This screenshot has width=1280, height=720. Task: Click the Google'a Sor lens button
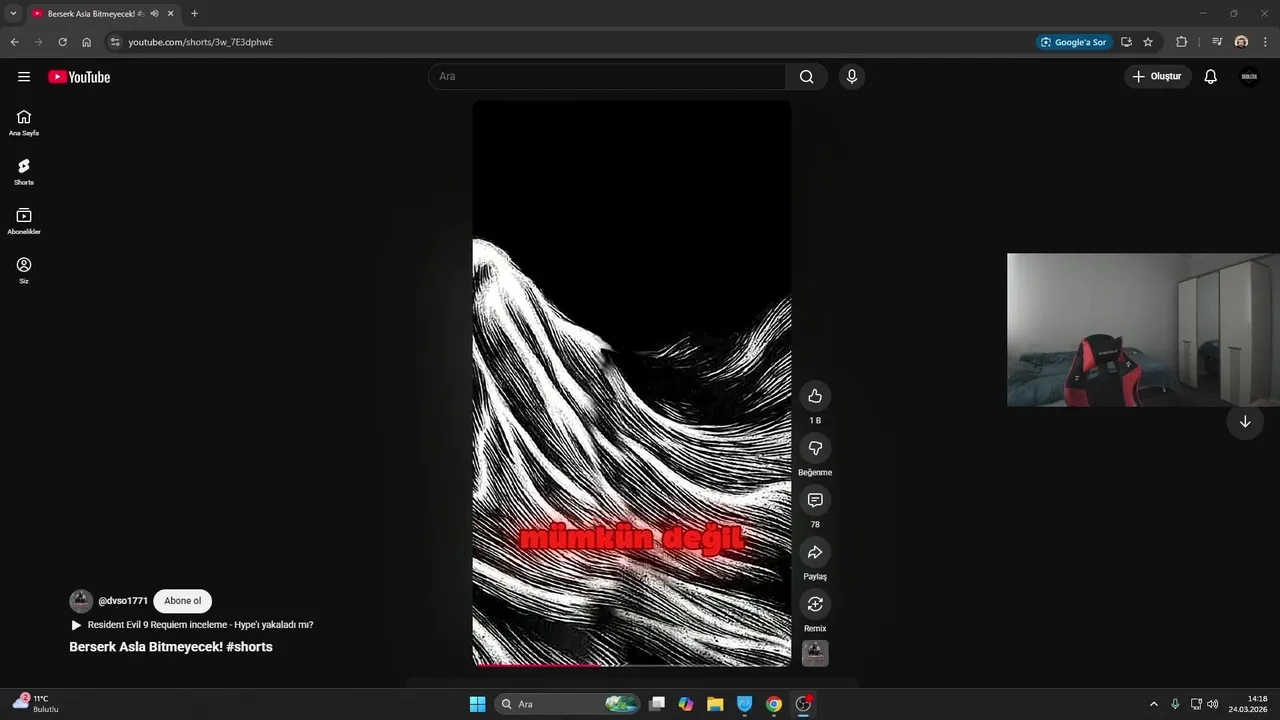coord(1074,42)
